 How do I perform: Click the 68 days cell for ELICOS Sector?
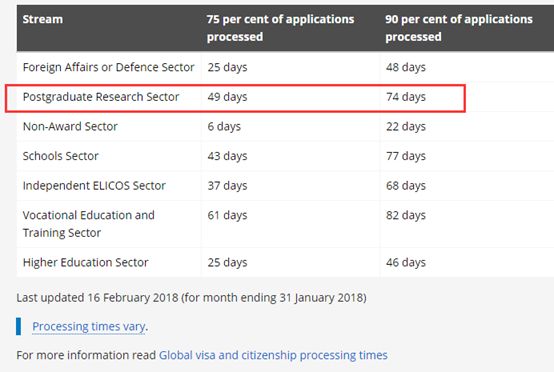click(x=406, y=186)
